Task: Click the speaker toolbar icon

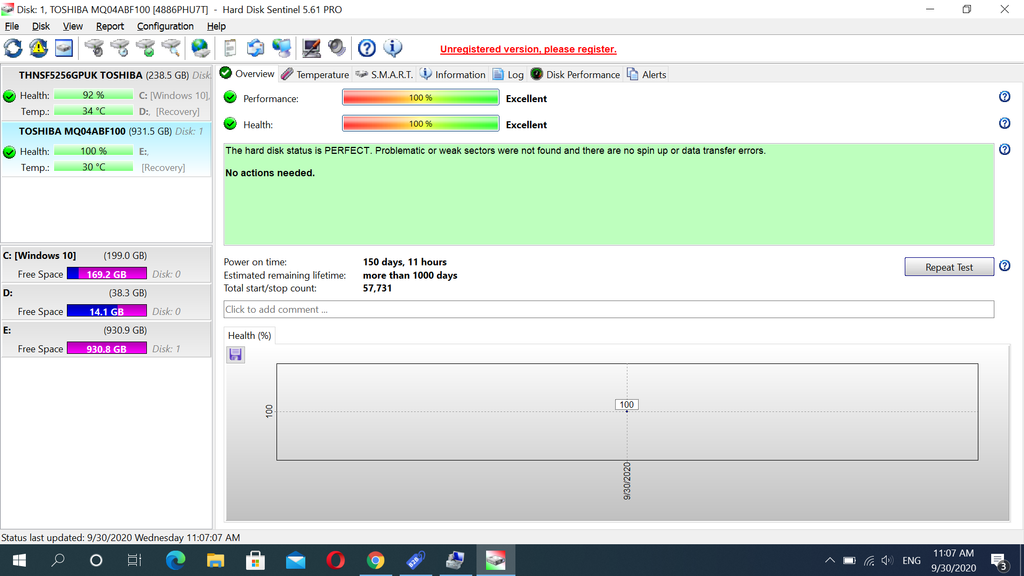Action: (x=337, y=48)
